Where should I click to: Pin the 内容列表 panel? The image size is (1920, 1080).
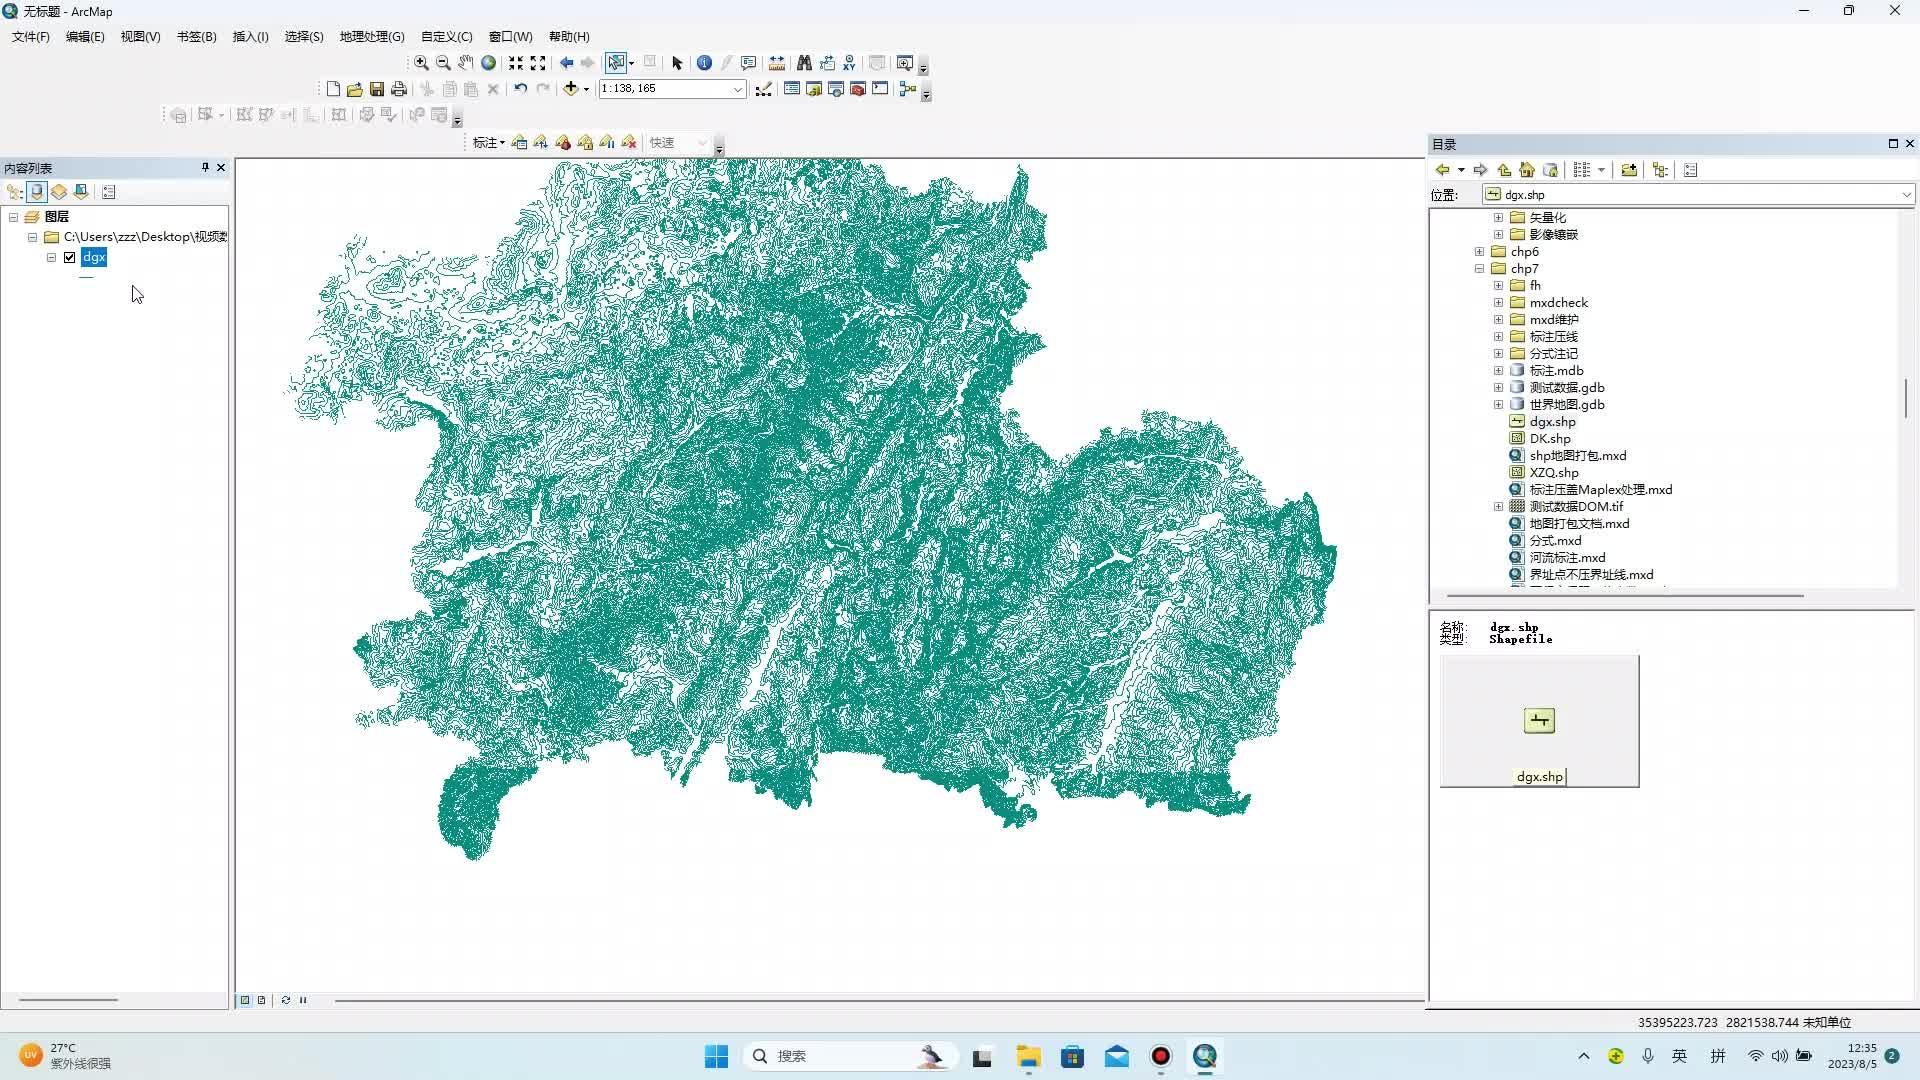204,167
